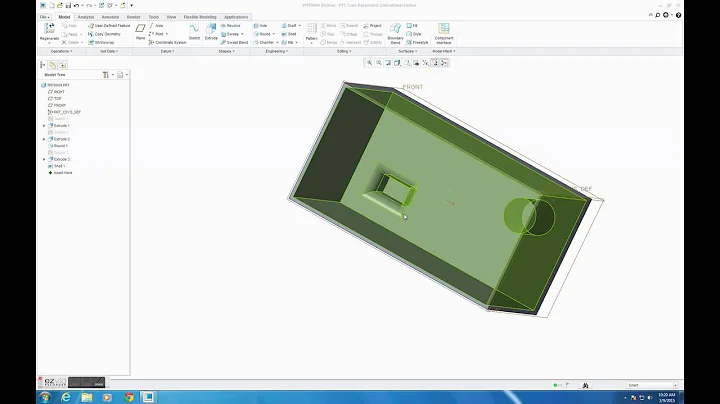Expand the Engineering group menu
The image size is (720, 404).
[277, 51]
